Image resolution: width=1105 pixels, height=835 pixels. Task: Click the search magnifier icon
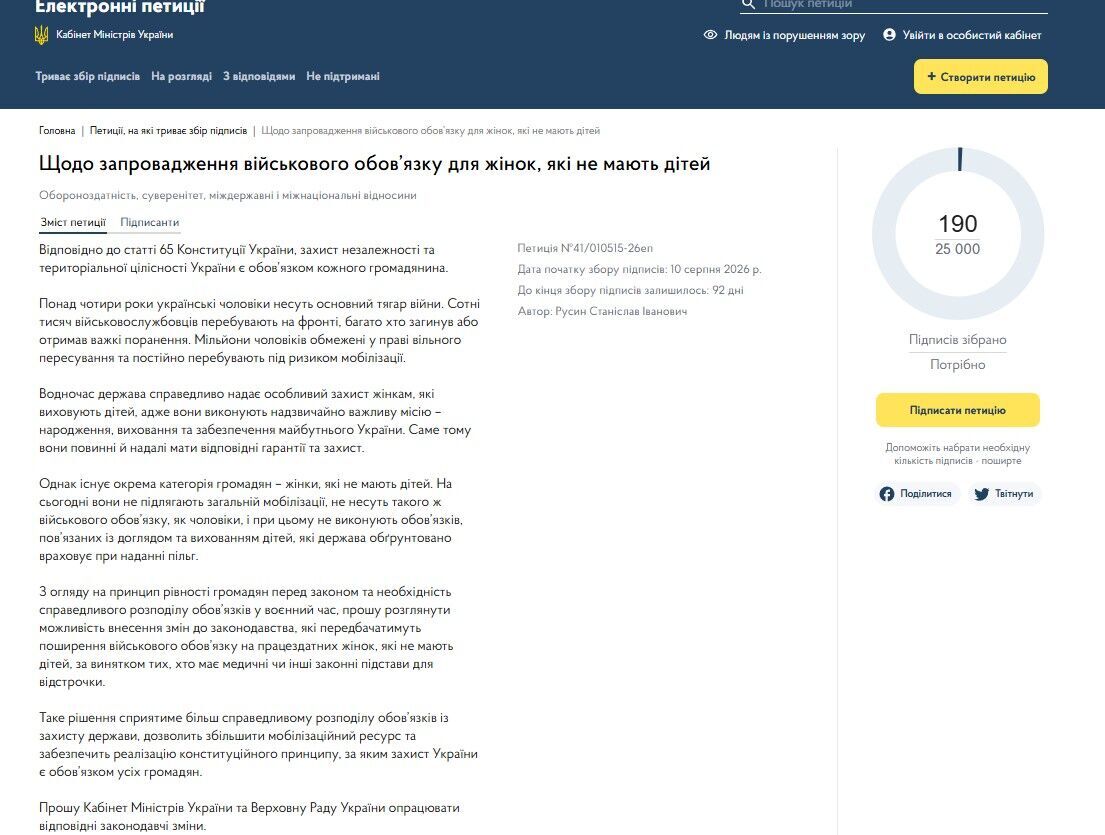pos(748,4)
